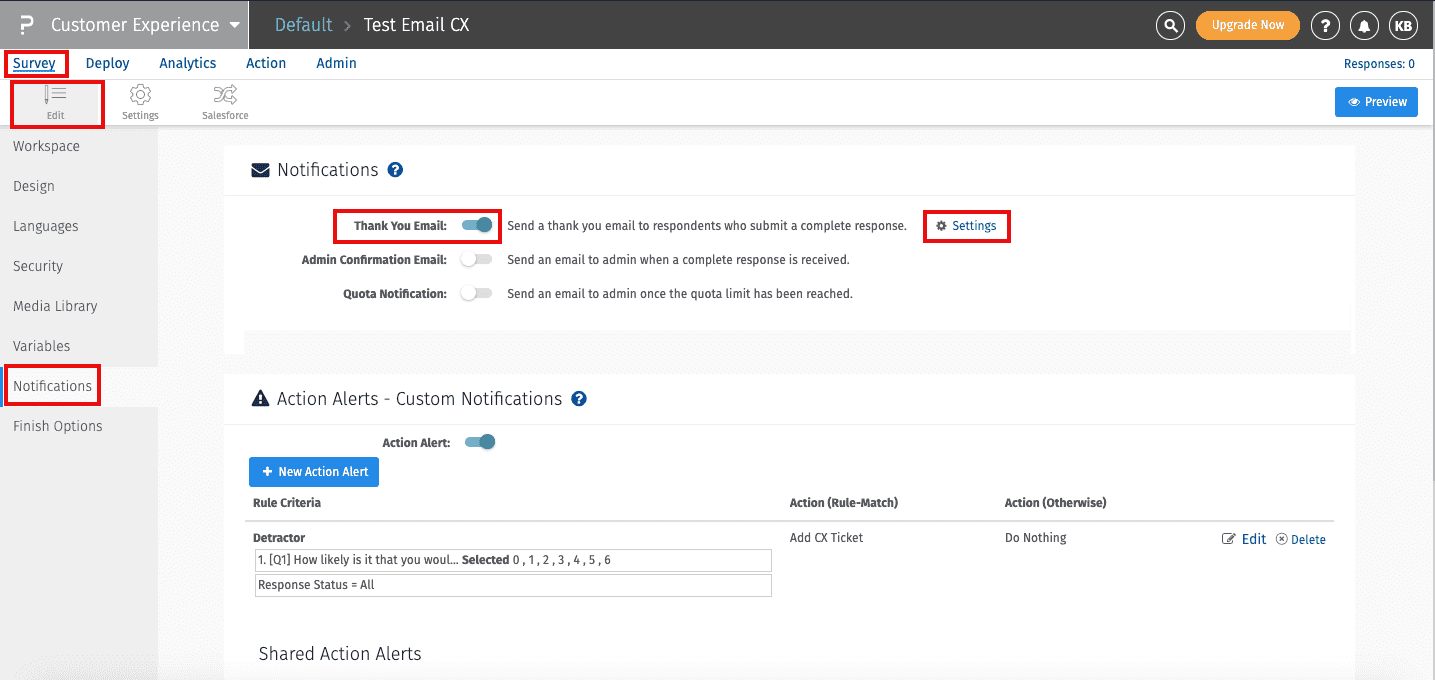1435x680 pixels.
Task: Turn off the Action Alert toggle
Action: [x=480, y=442]
